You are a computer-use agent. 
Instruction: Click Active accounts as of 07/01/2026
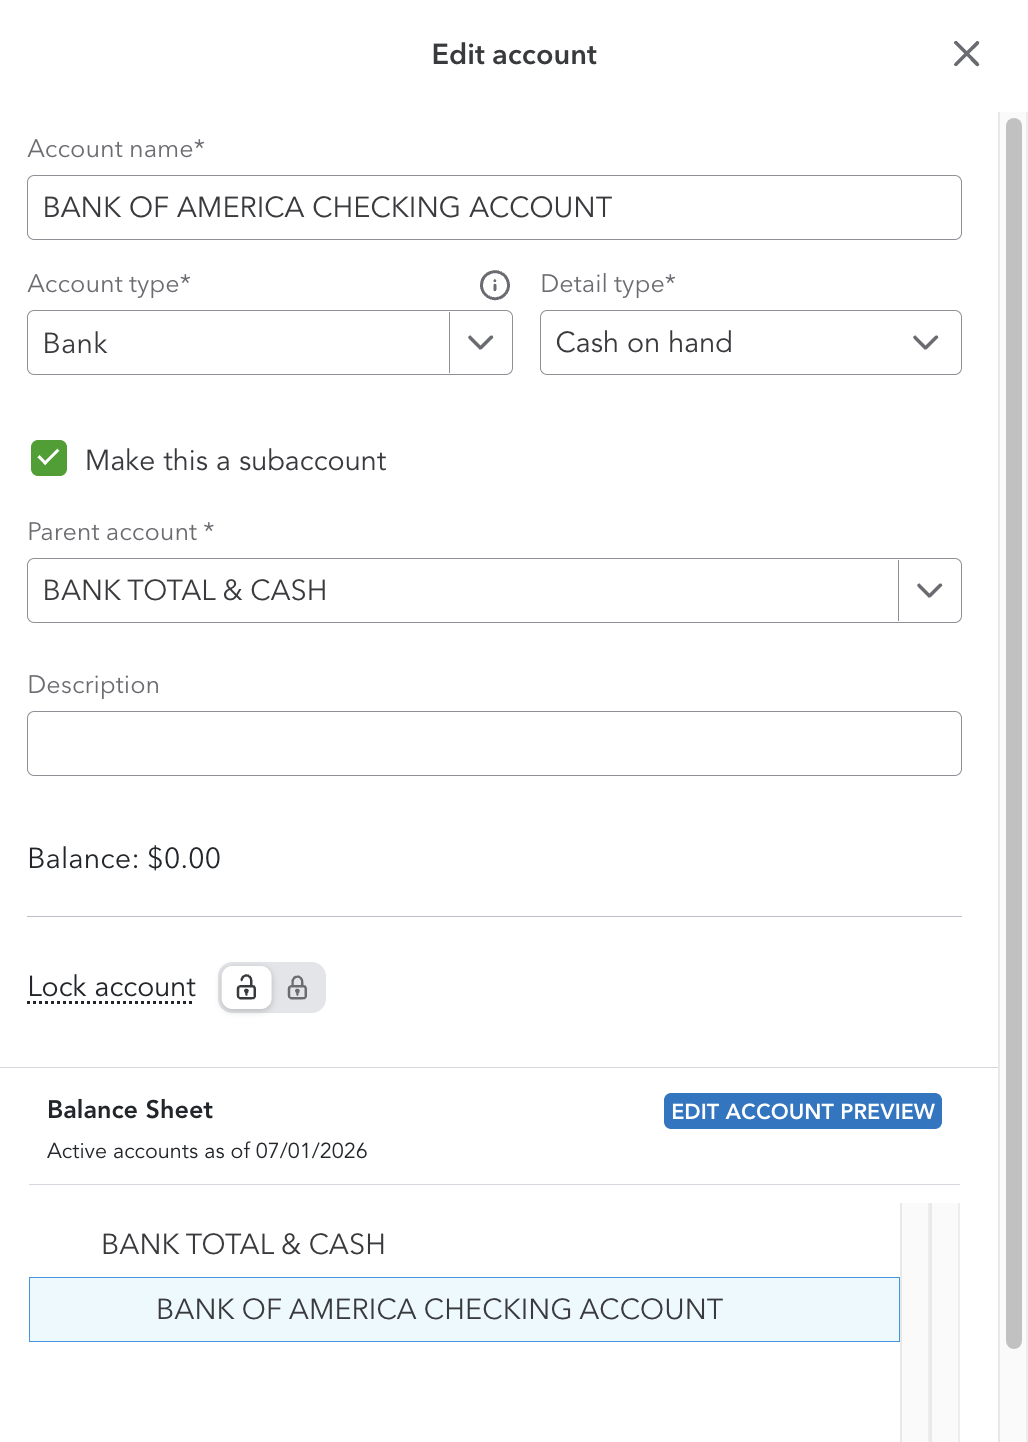207,1151
